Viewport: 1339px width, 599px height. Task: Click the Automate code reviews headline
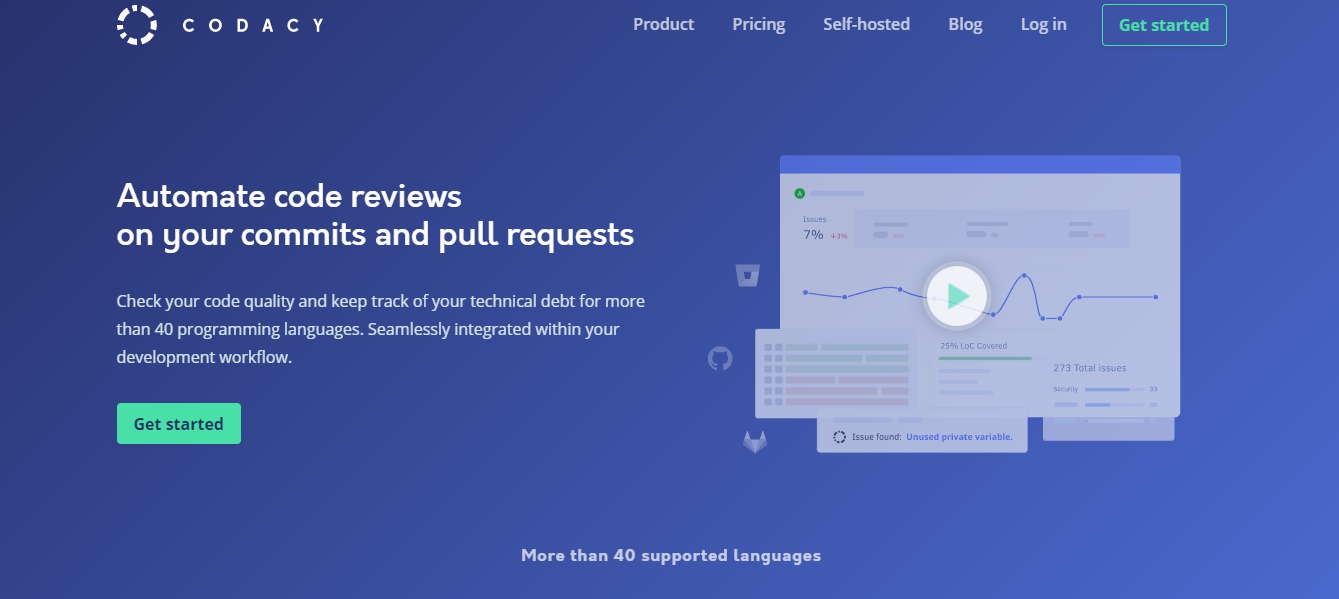click(x=375, y=214)
